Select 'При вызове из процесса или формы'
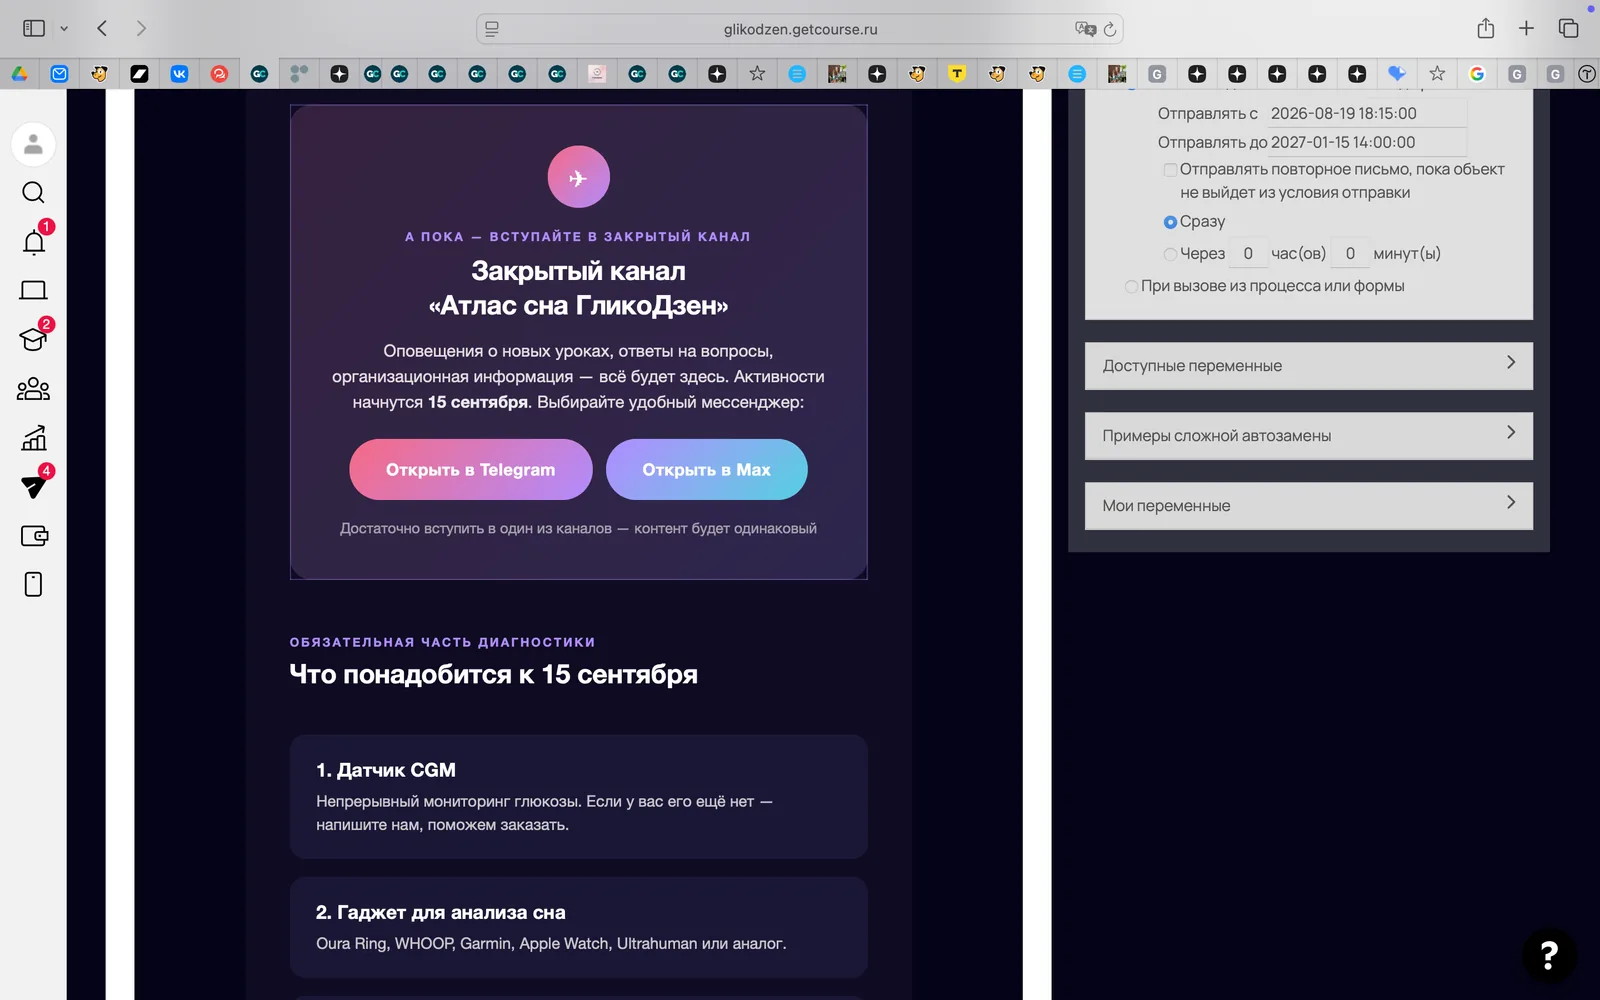The height and width of the screenshot is (1000, 1600). (1131, 287)
